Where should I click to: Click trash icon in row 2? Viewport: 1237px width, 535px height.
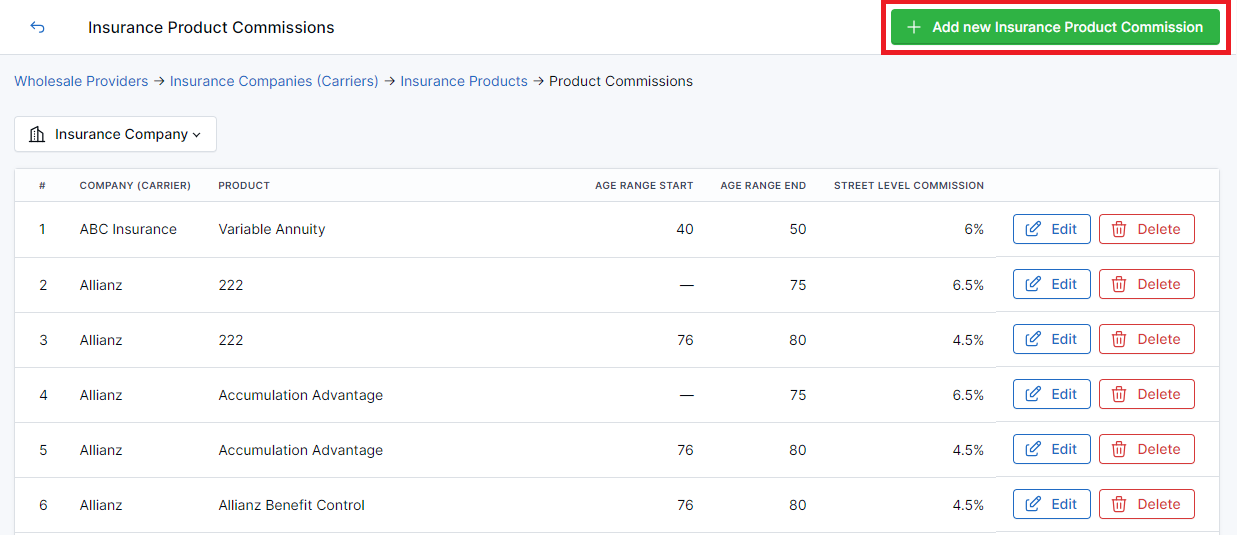(x=1119, y=284)
